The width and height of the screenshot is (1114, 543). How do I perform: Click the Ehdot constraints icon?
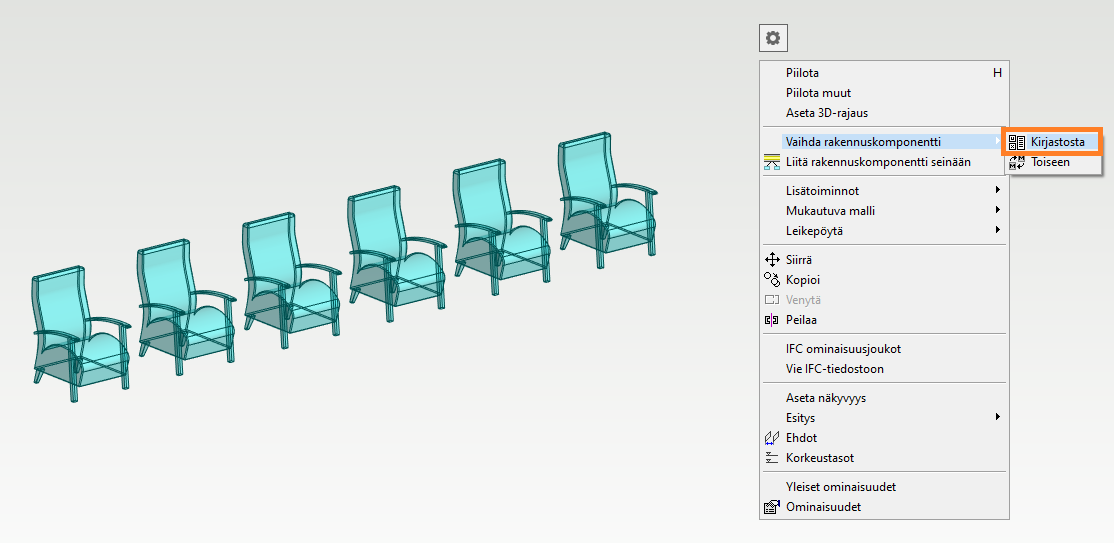(x=771, y=438)
